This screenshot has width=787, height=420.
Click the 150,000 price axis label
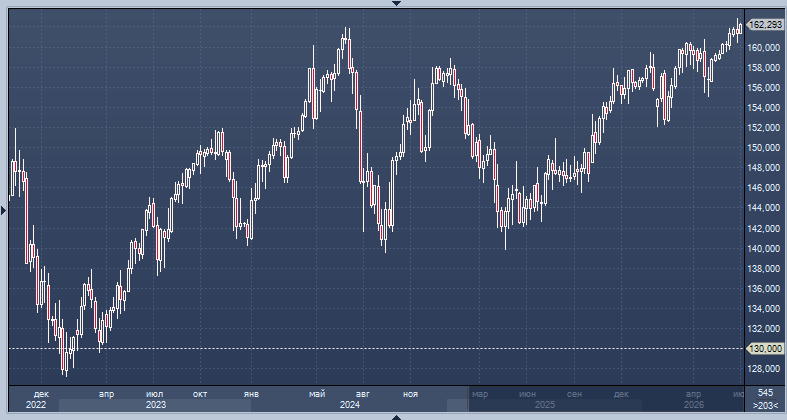pos(766,148)
